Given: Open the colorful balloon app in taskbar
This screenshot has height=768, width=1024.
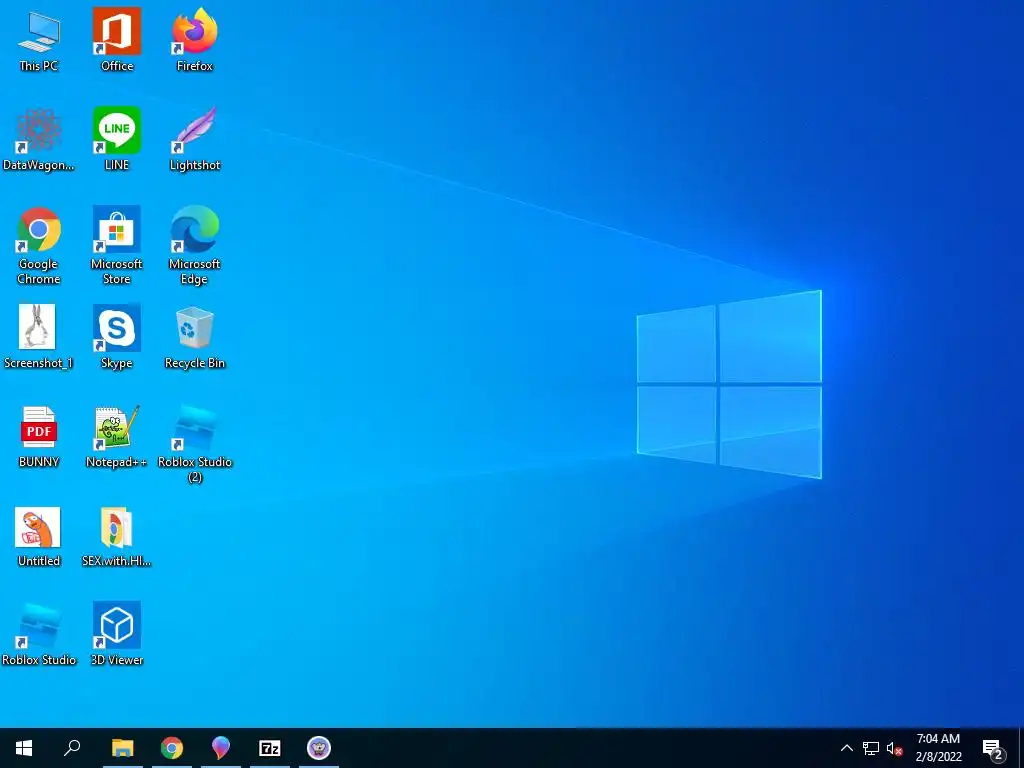Looking at the screenshot, I should click(x=221, y=748).
